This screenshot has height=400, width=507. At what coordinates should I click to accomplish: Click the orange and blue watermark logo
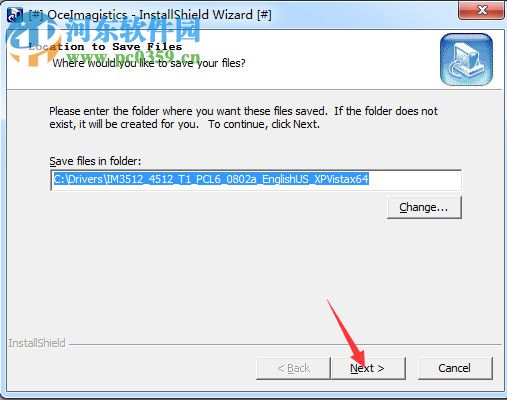pos(32,43)
